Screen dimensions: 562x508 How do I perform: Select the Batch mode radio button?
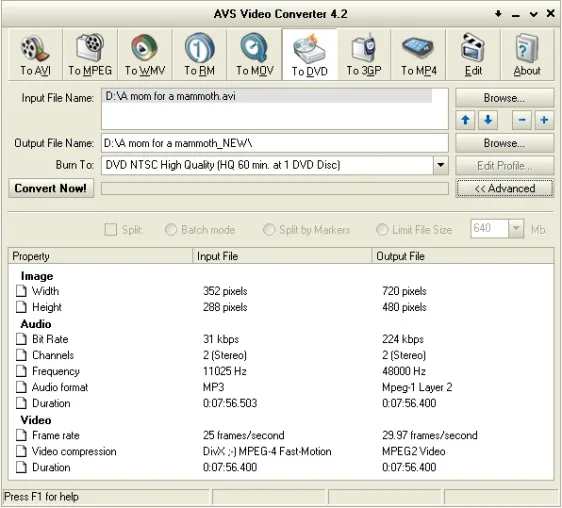(x=171, y=229)
